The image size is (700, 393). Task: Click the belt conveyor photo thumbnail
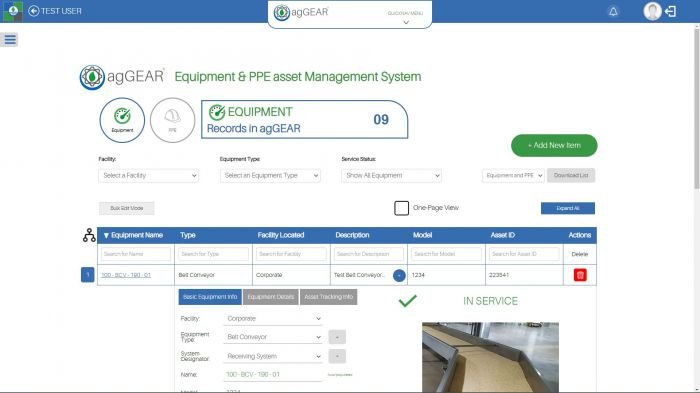pos(490,357)
